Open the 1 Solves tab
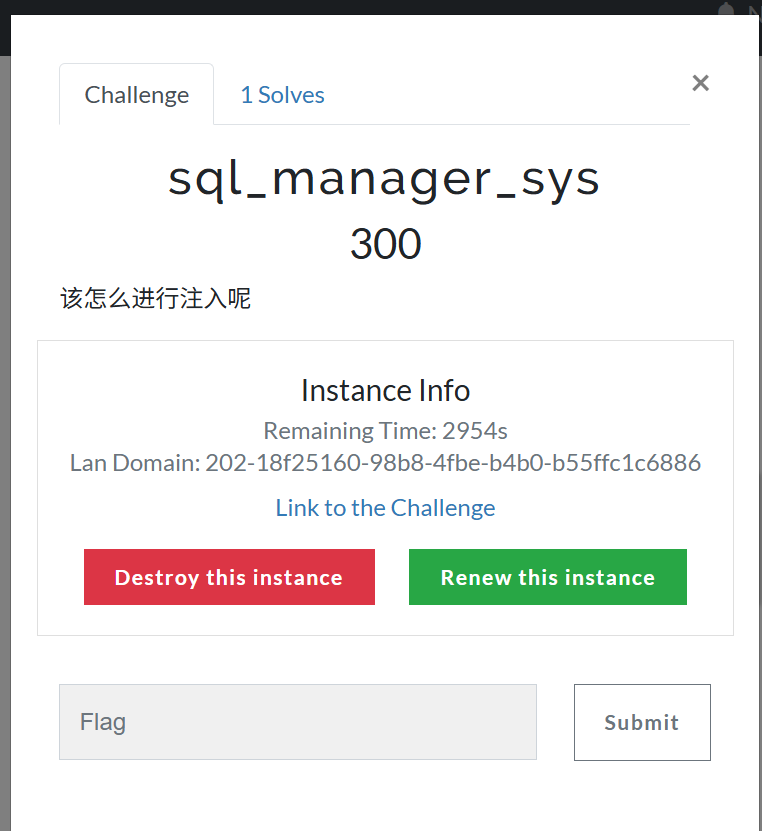 (282, 95)
